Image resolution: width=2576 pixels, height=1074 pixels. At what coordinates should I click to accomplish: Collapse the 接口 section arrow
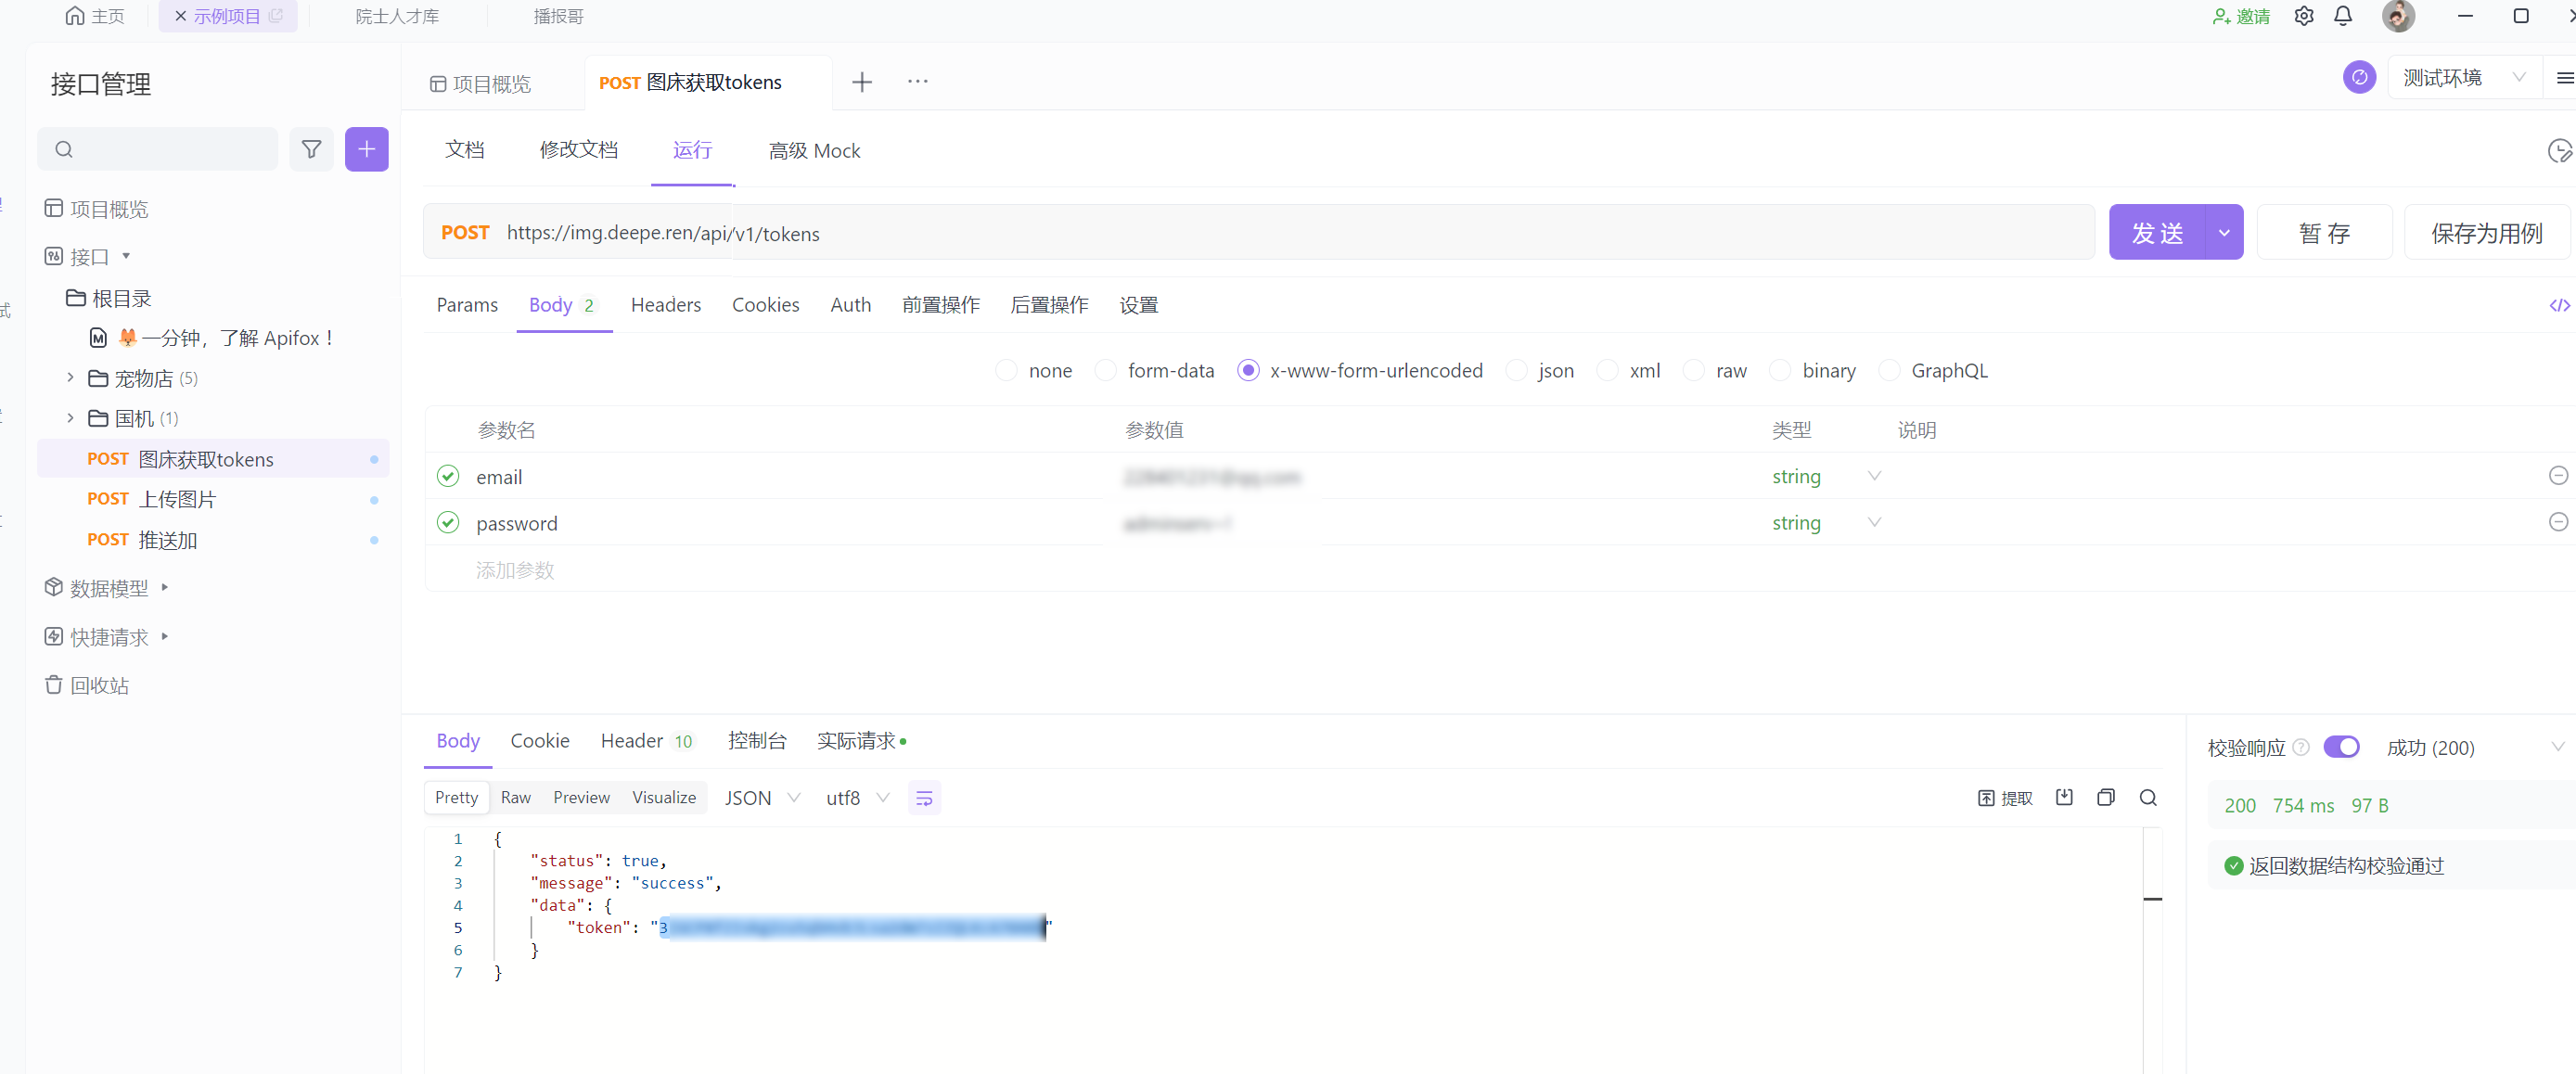pos(126,256)
